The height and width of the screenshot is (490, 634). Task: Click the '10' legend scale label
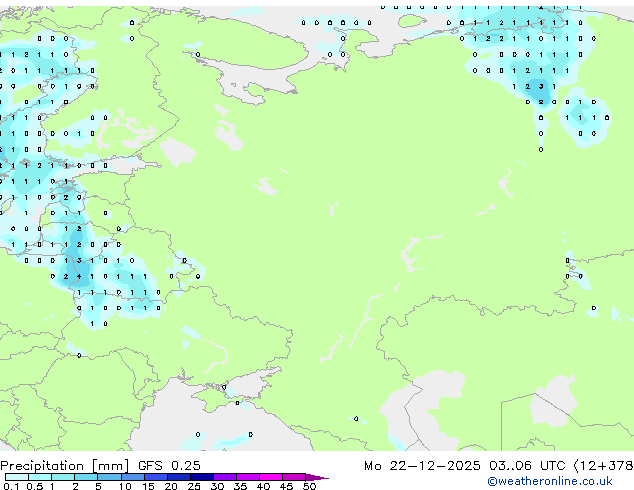[x=125, y=486]
